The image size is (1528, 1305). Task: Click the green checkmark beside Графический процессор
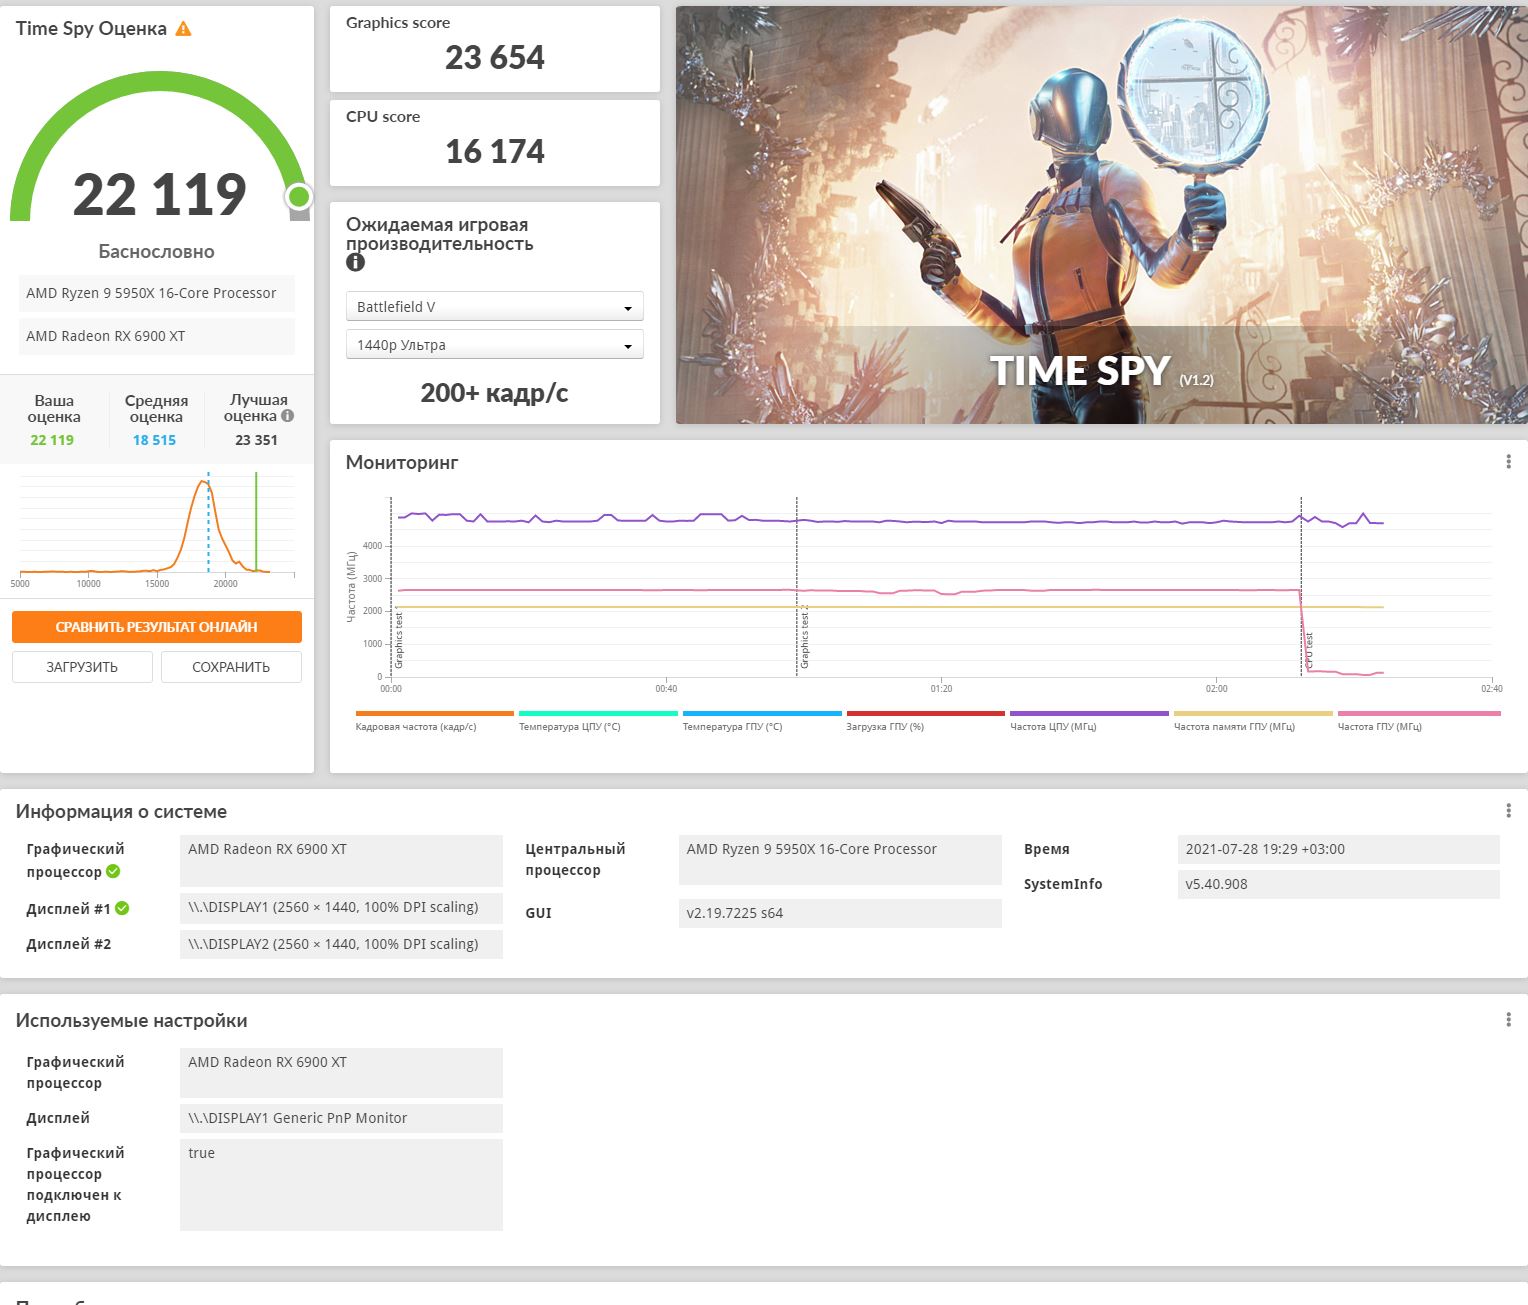(113, 871)
